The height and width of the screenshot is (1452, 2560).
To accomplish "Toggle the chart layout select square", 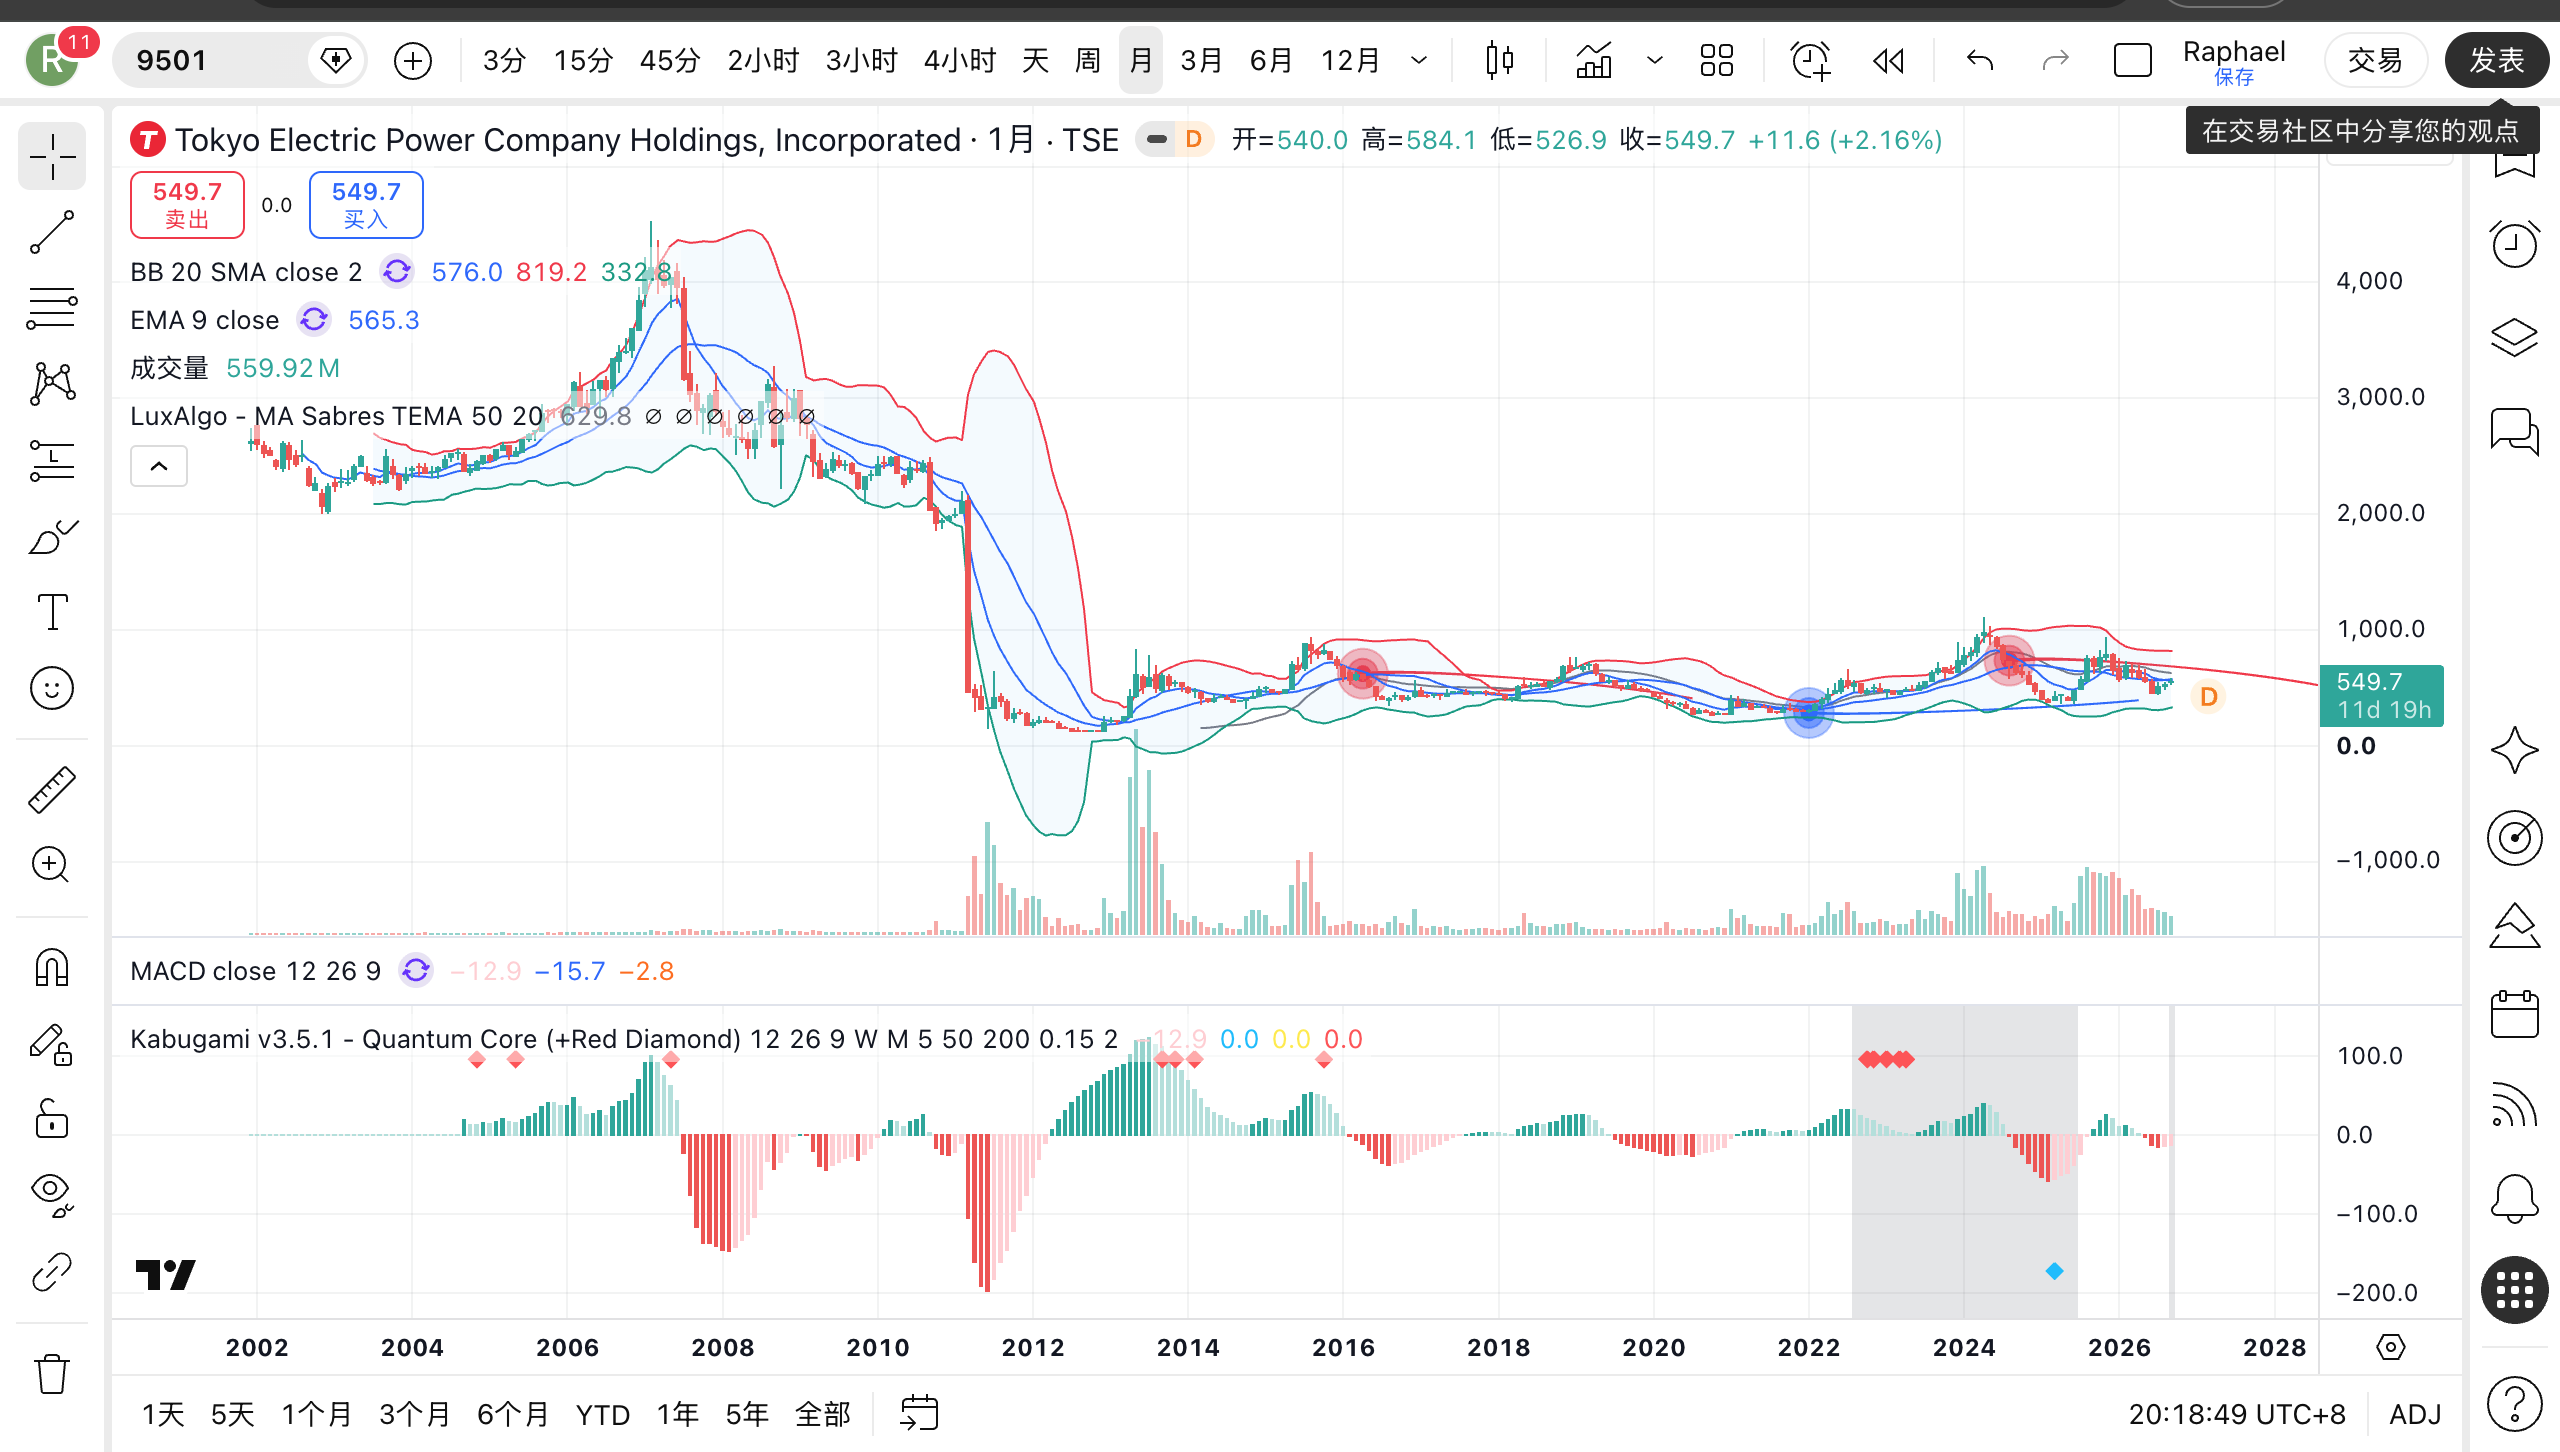I will tap(2132, 61).
